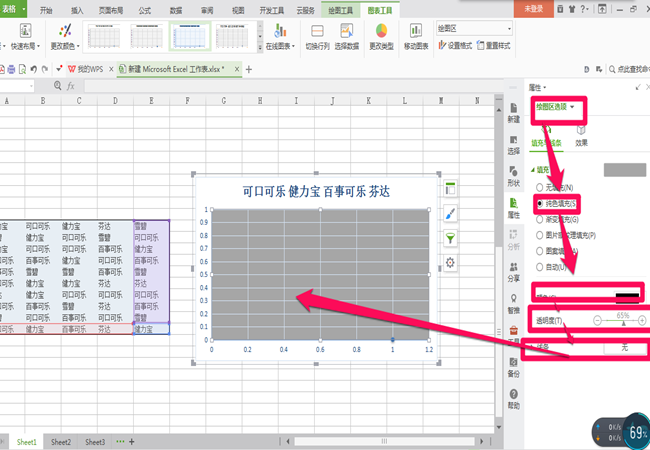
Task: Open the 线条 无 dropdown
Action: pos(625,348)
